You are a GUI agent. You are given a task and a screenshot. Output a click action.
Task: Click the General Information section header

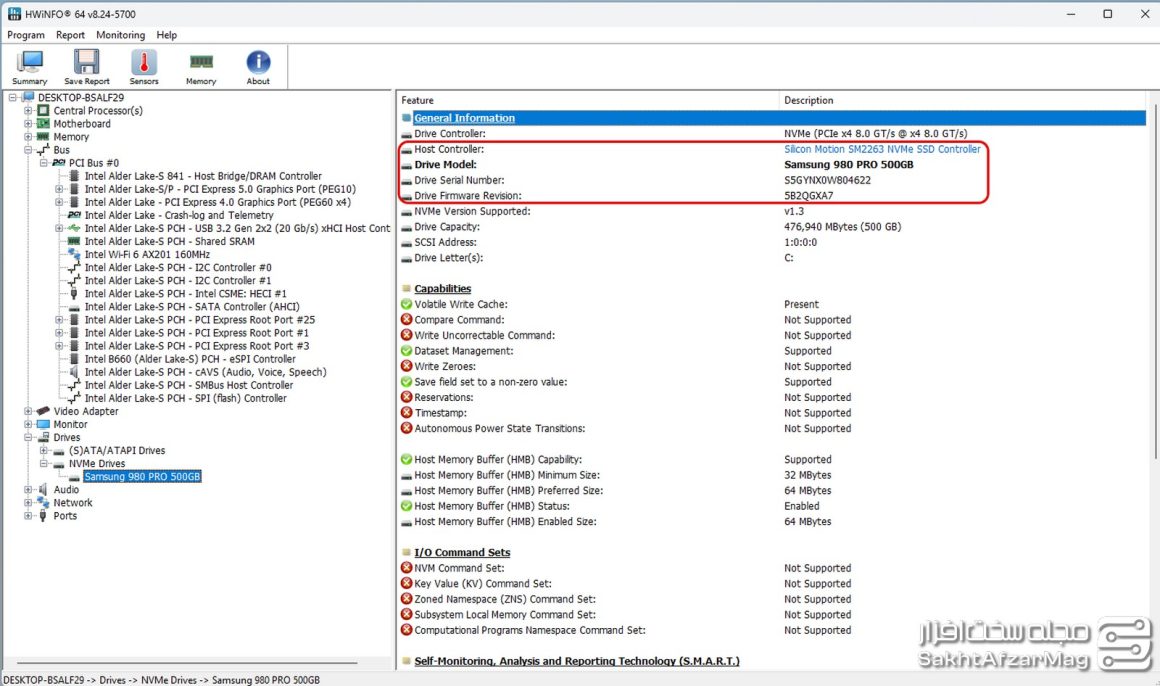(464, 118)
